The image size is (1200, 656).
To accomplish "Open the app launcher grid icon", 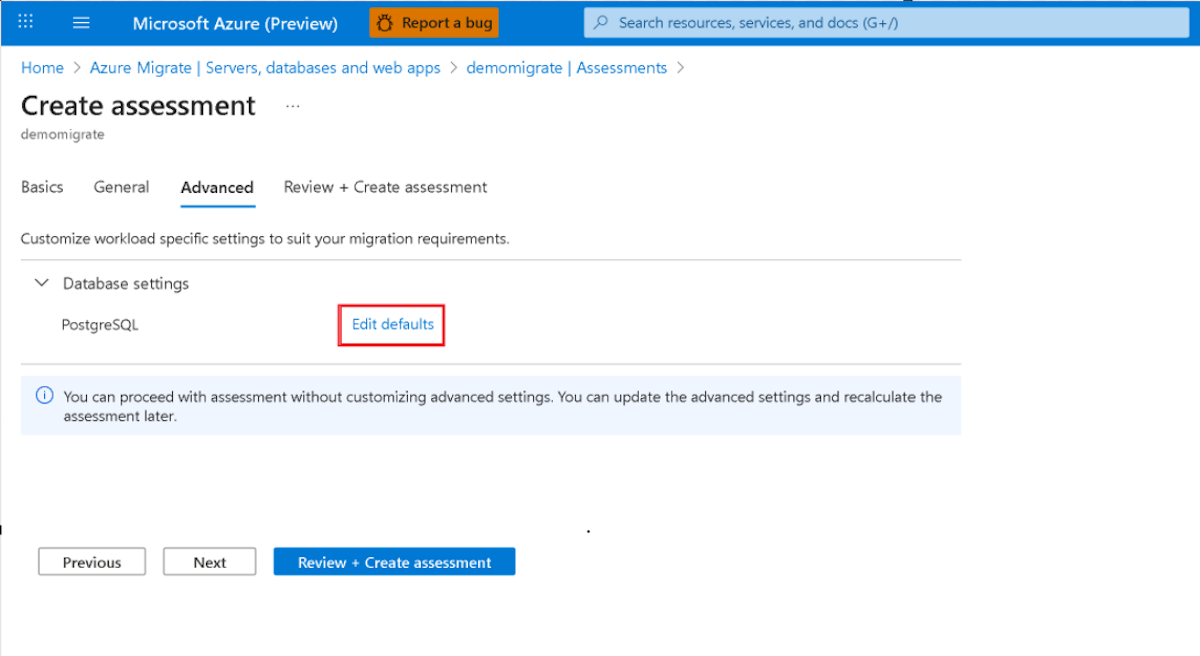I will coord(26,22).
